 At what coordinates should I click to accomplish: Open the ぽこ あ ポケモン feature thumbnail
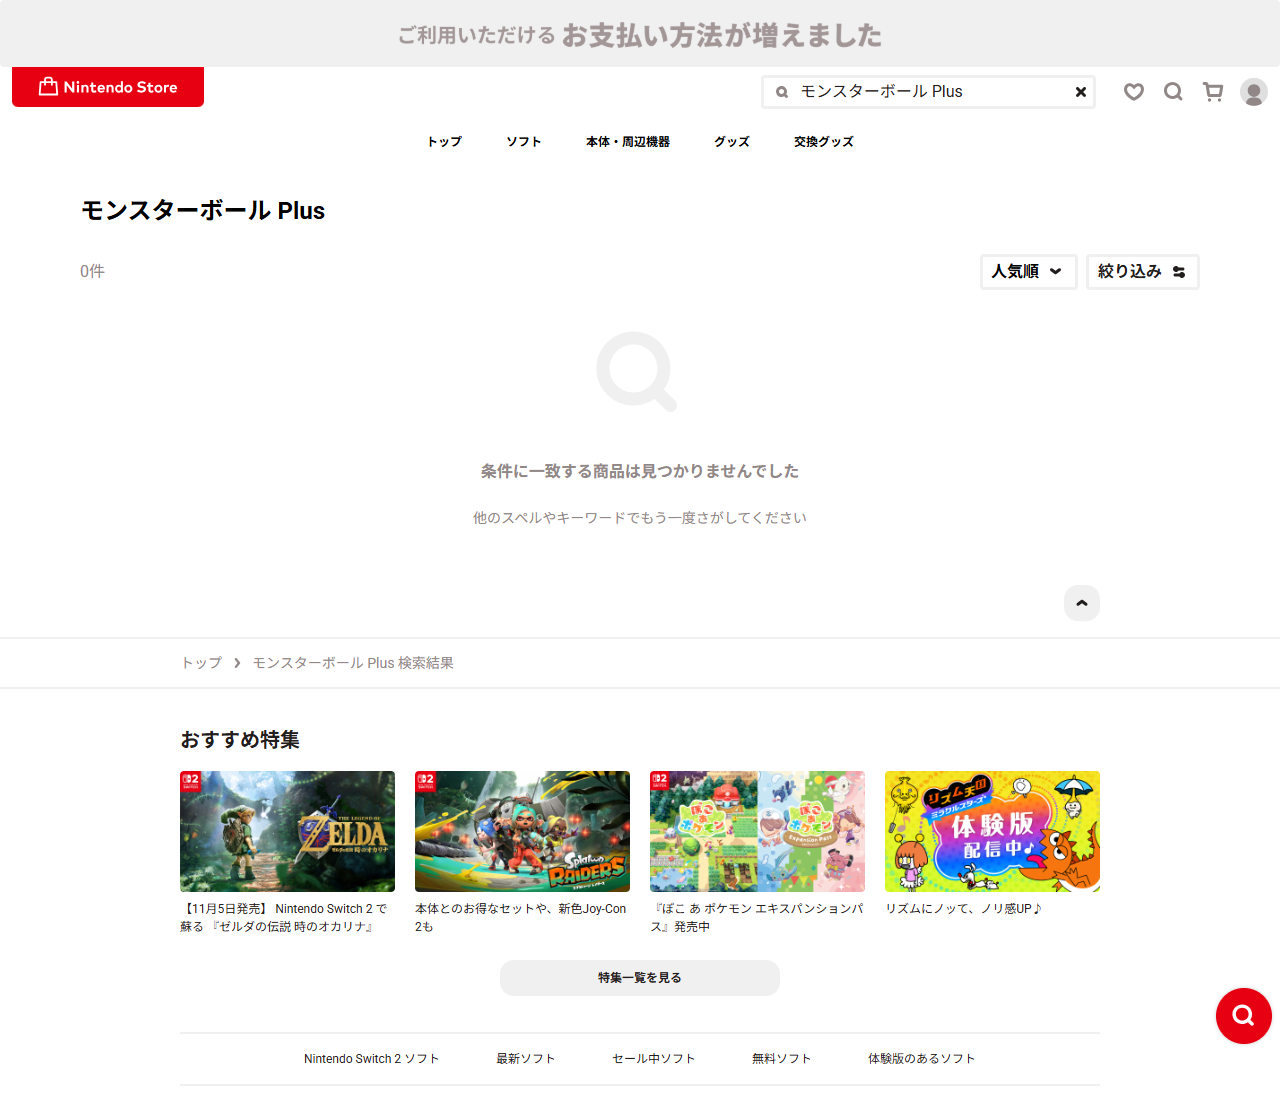click(757, 831)
